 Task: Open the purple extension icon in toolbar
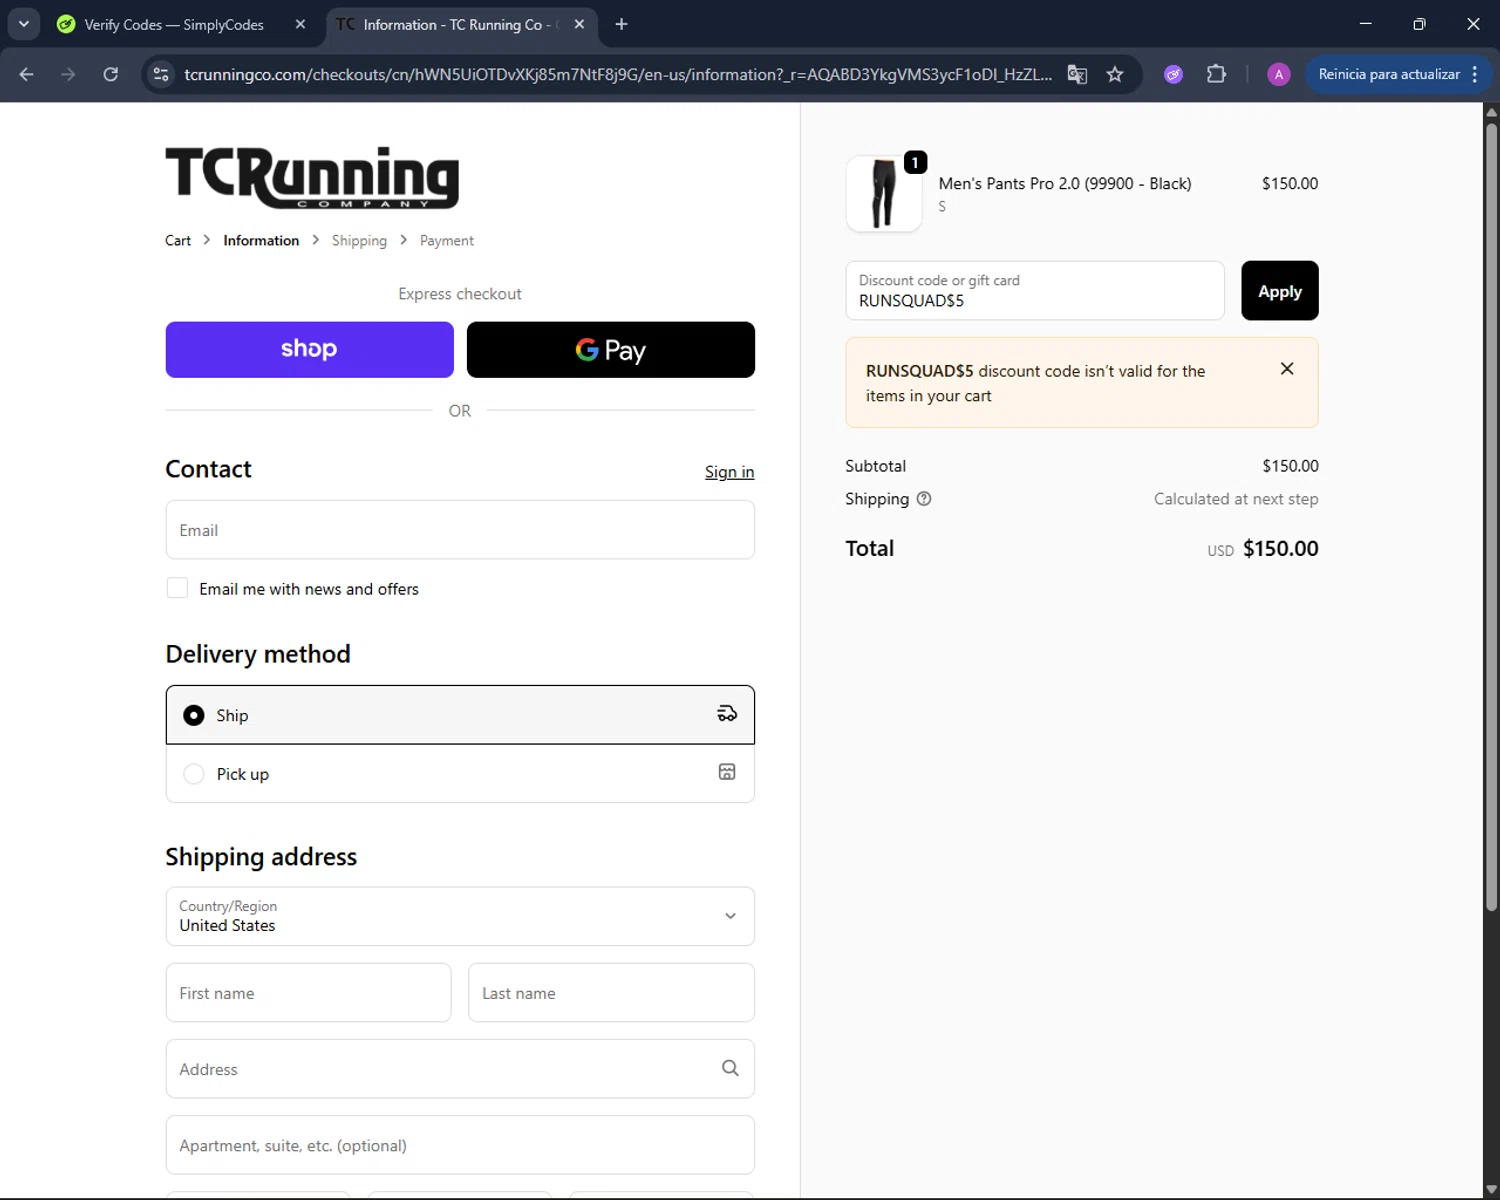[x=1174, y=74]
